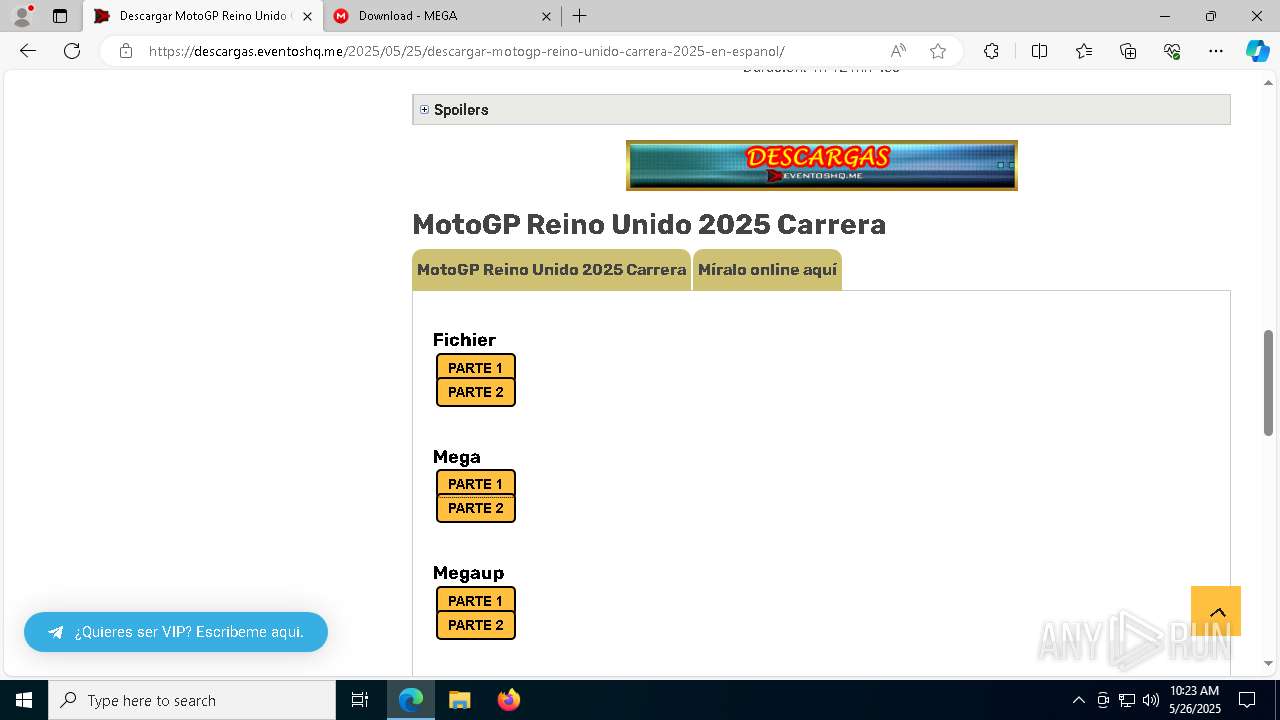Click the Fichier heading text
The image size is (1280, 720).
point(464,340)
